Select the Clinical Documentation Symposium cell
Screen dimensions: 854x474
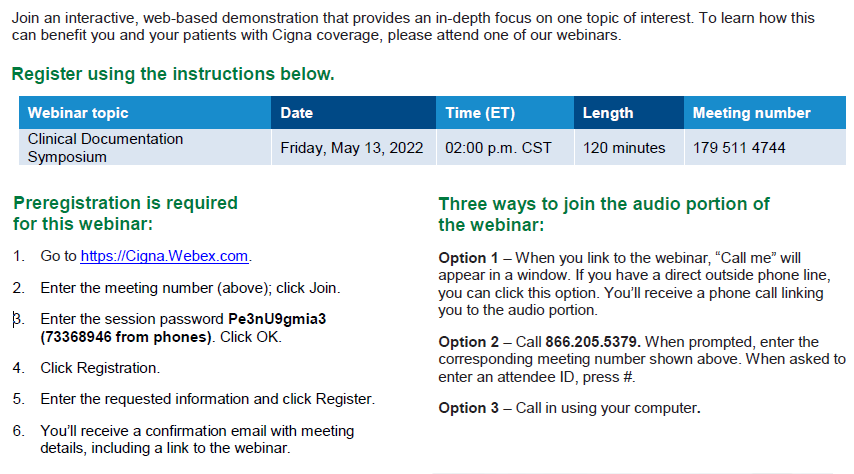pyautogui.click(x=106, y=148)
